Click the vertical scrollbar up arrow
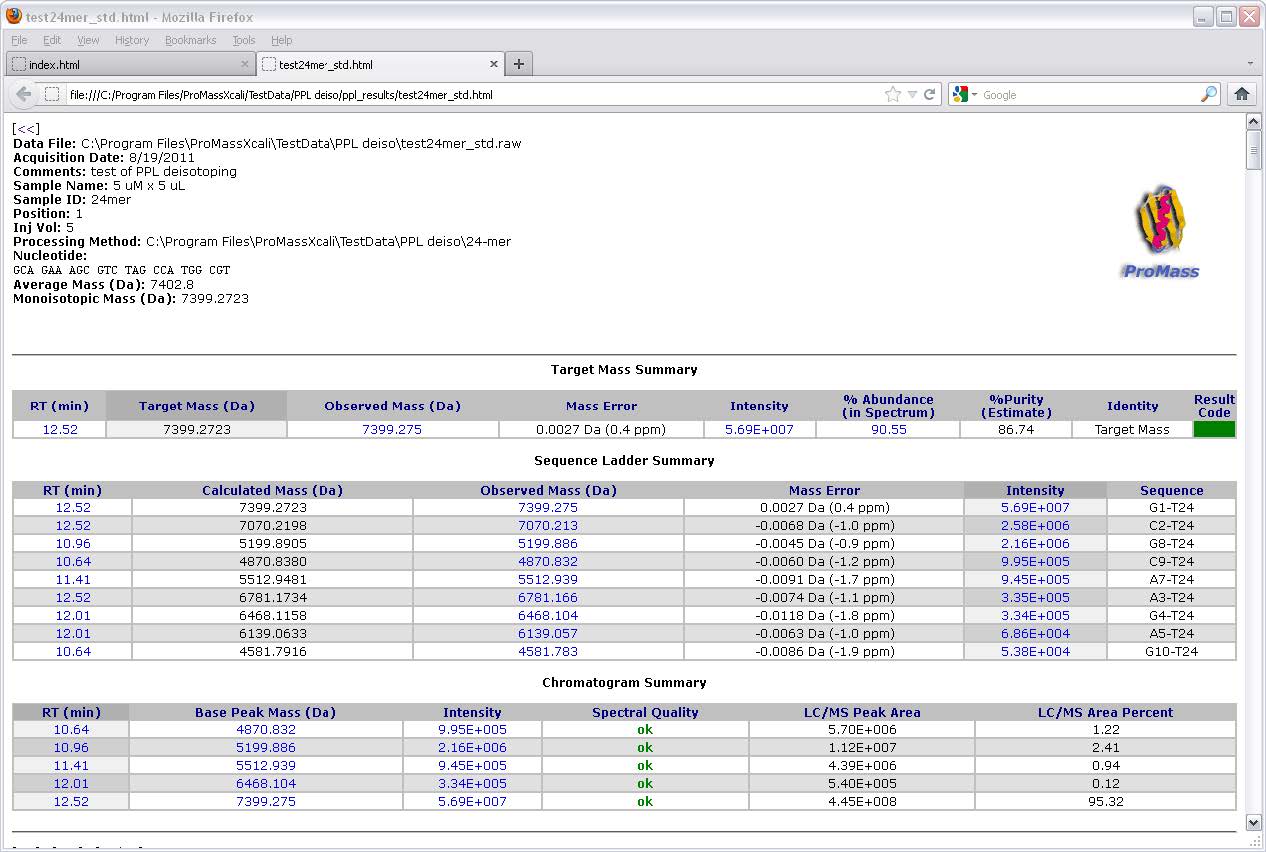This screenshot has width=1266, height=852. point(1254,122)
